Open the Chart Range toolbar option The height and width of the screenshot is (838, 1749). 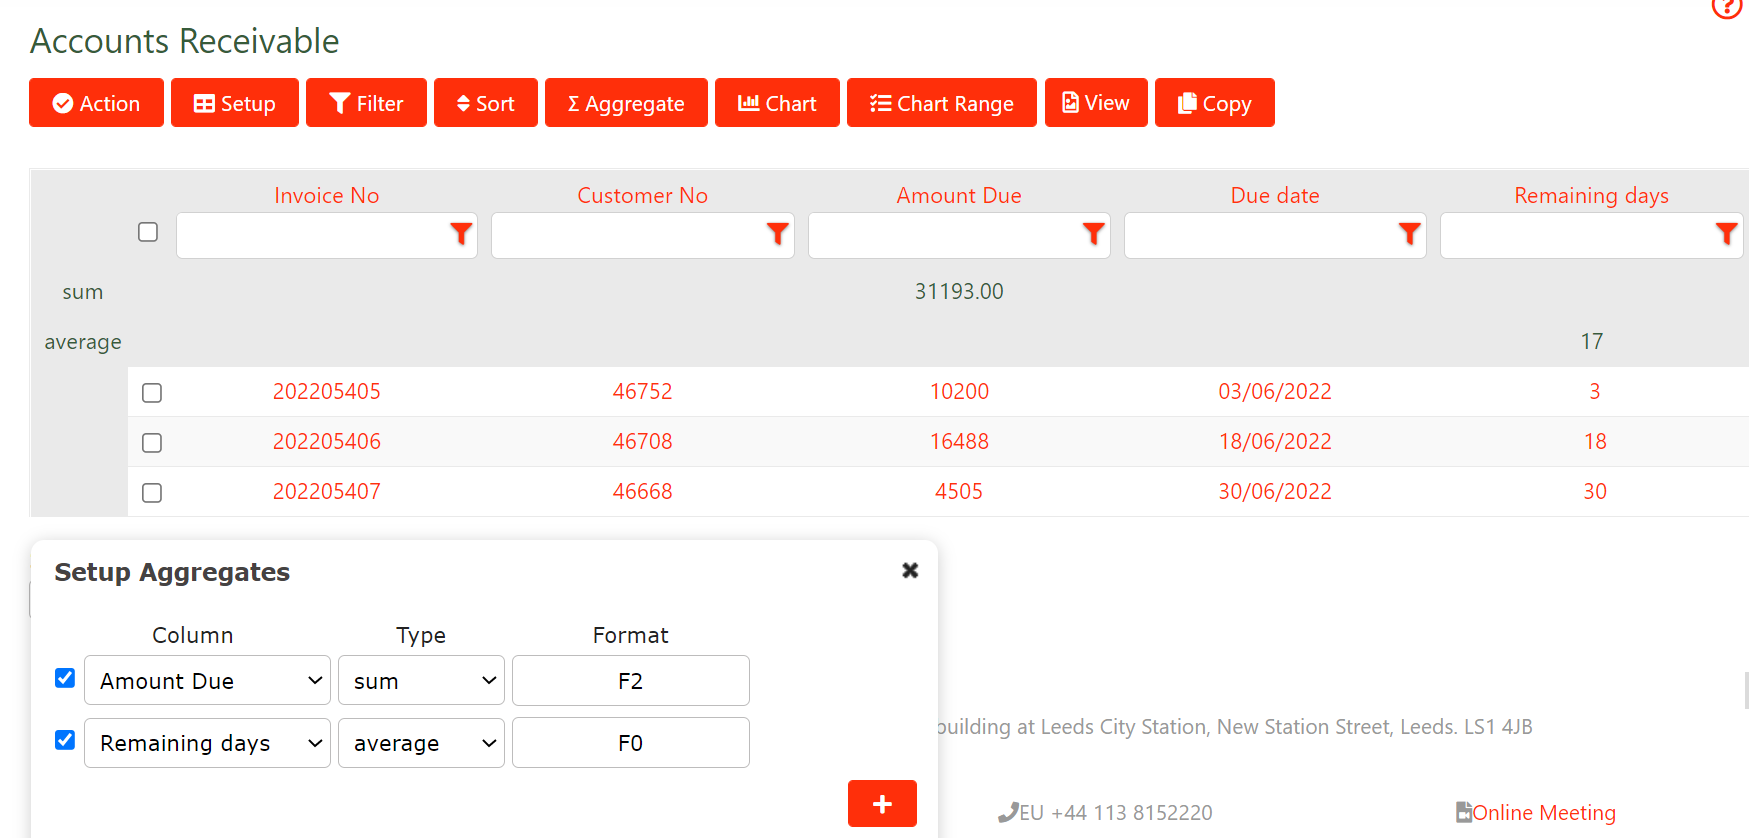click(941, 103)
